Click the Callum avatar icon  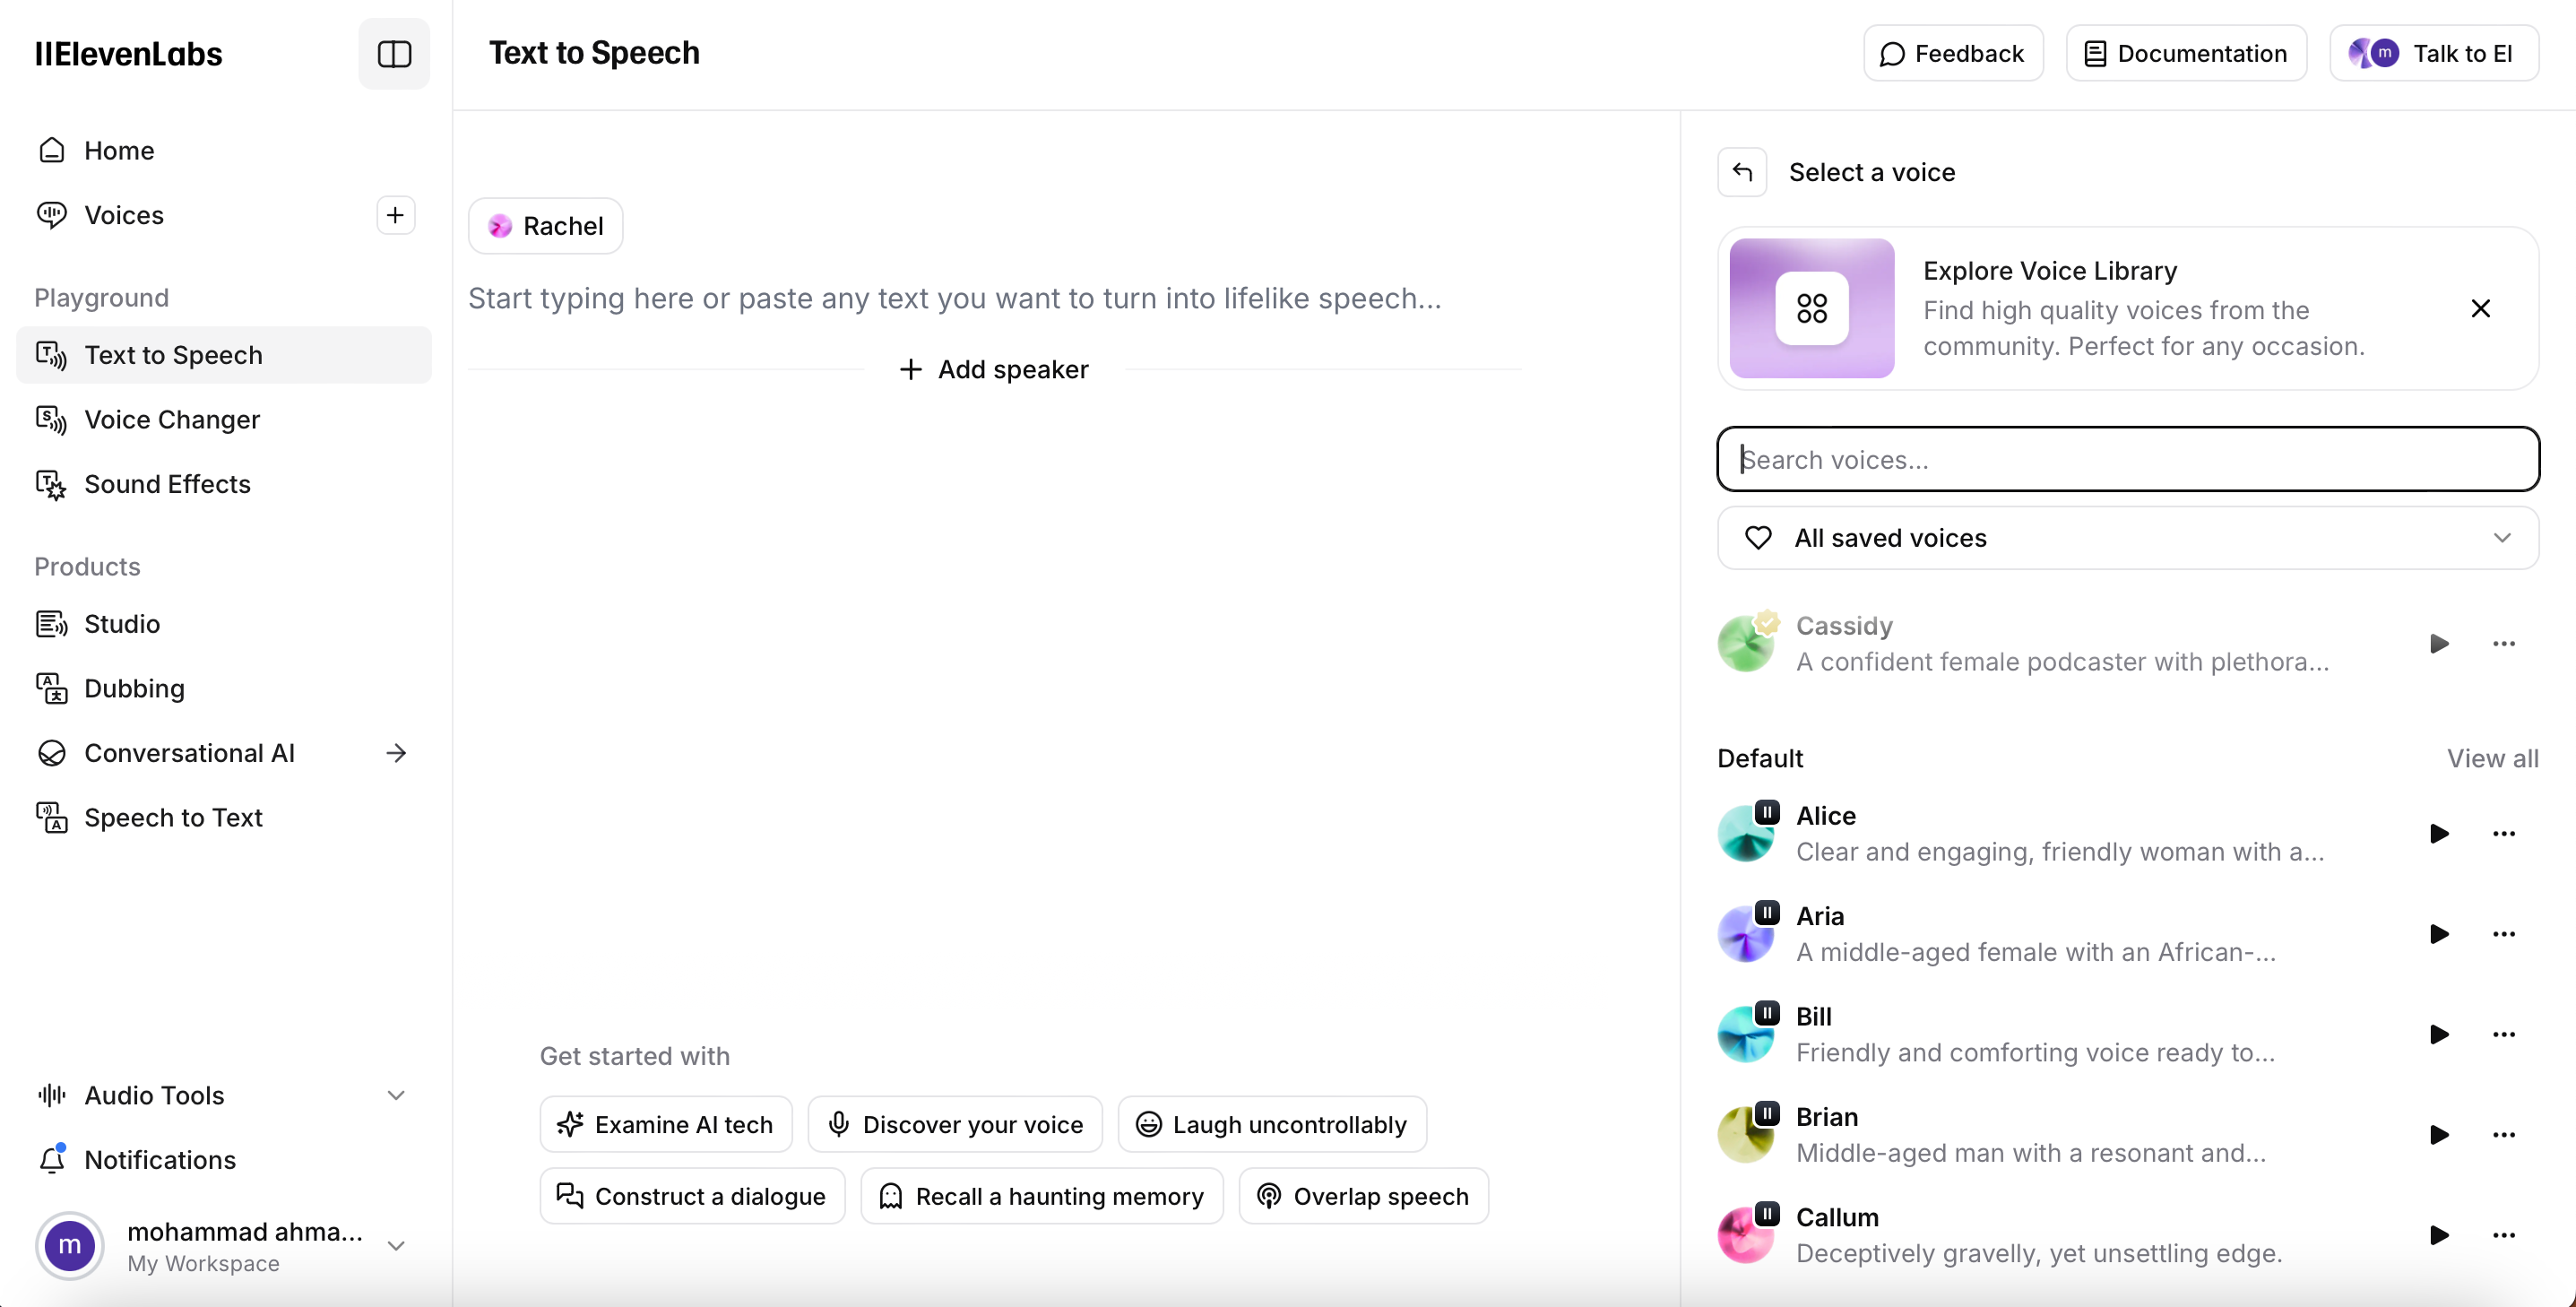[1746, 1235]
